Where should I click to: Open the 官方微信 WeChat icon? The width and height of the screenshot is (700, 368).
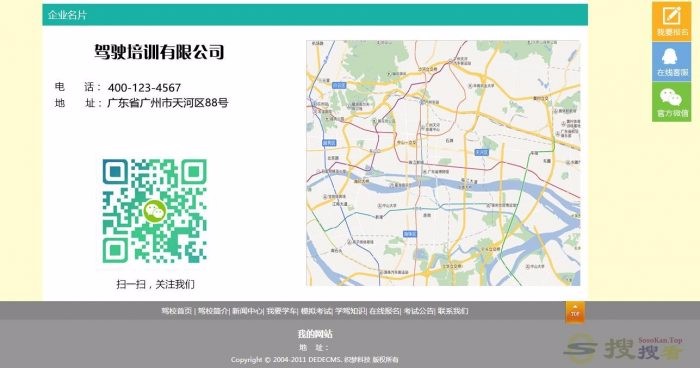[x=671, y=102]
